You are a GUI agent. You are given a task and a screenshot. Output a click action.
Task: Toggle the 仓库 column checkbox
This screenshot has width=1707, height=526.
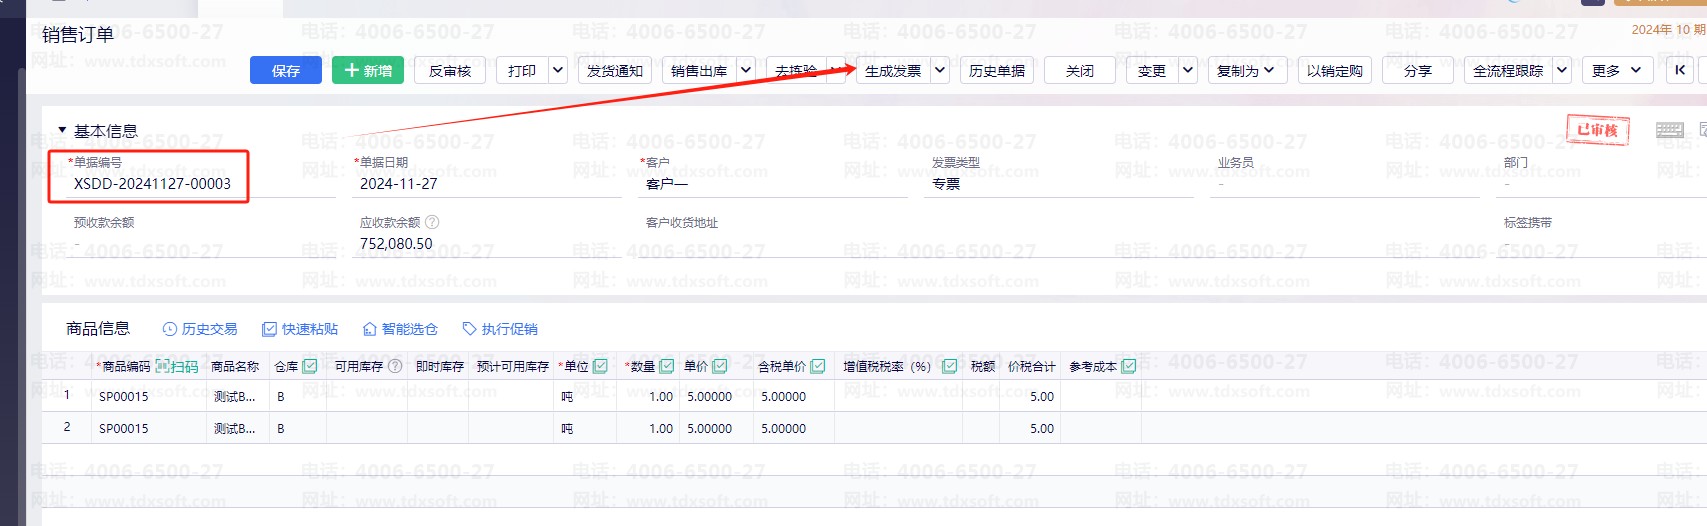[x=310, y=367]
